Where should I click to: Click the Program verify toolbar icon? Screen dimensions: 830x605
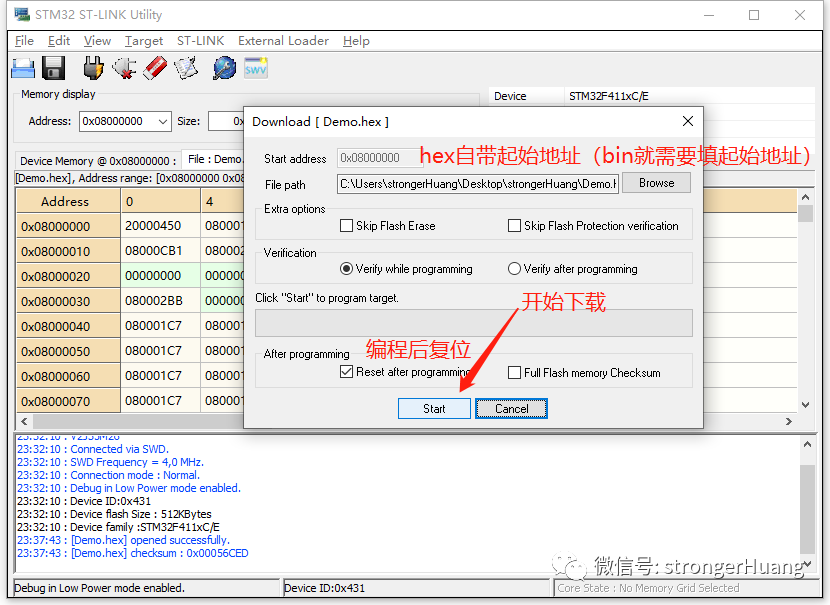pos(186,68)
